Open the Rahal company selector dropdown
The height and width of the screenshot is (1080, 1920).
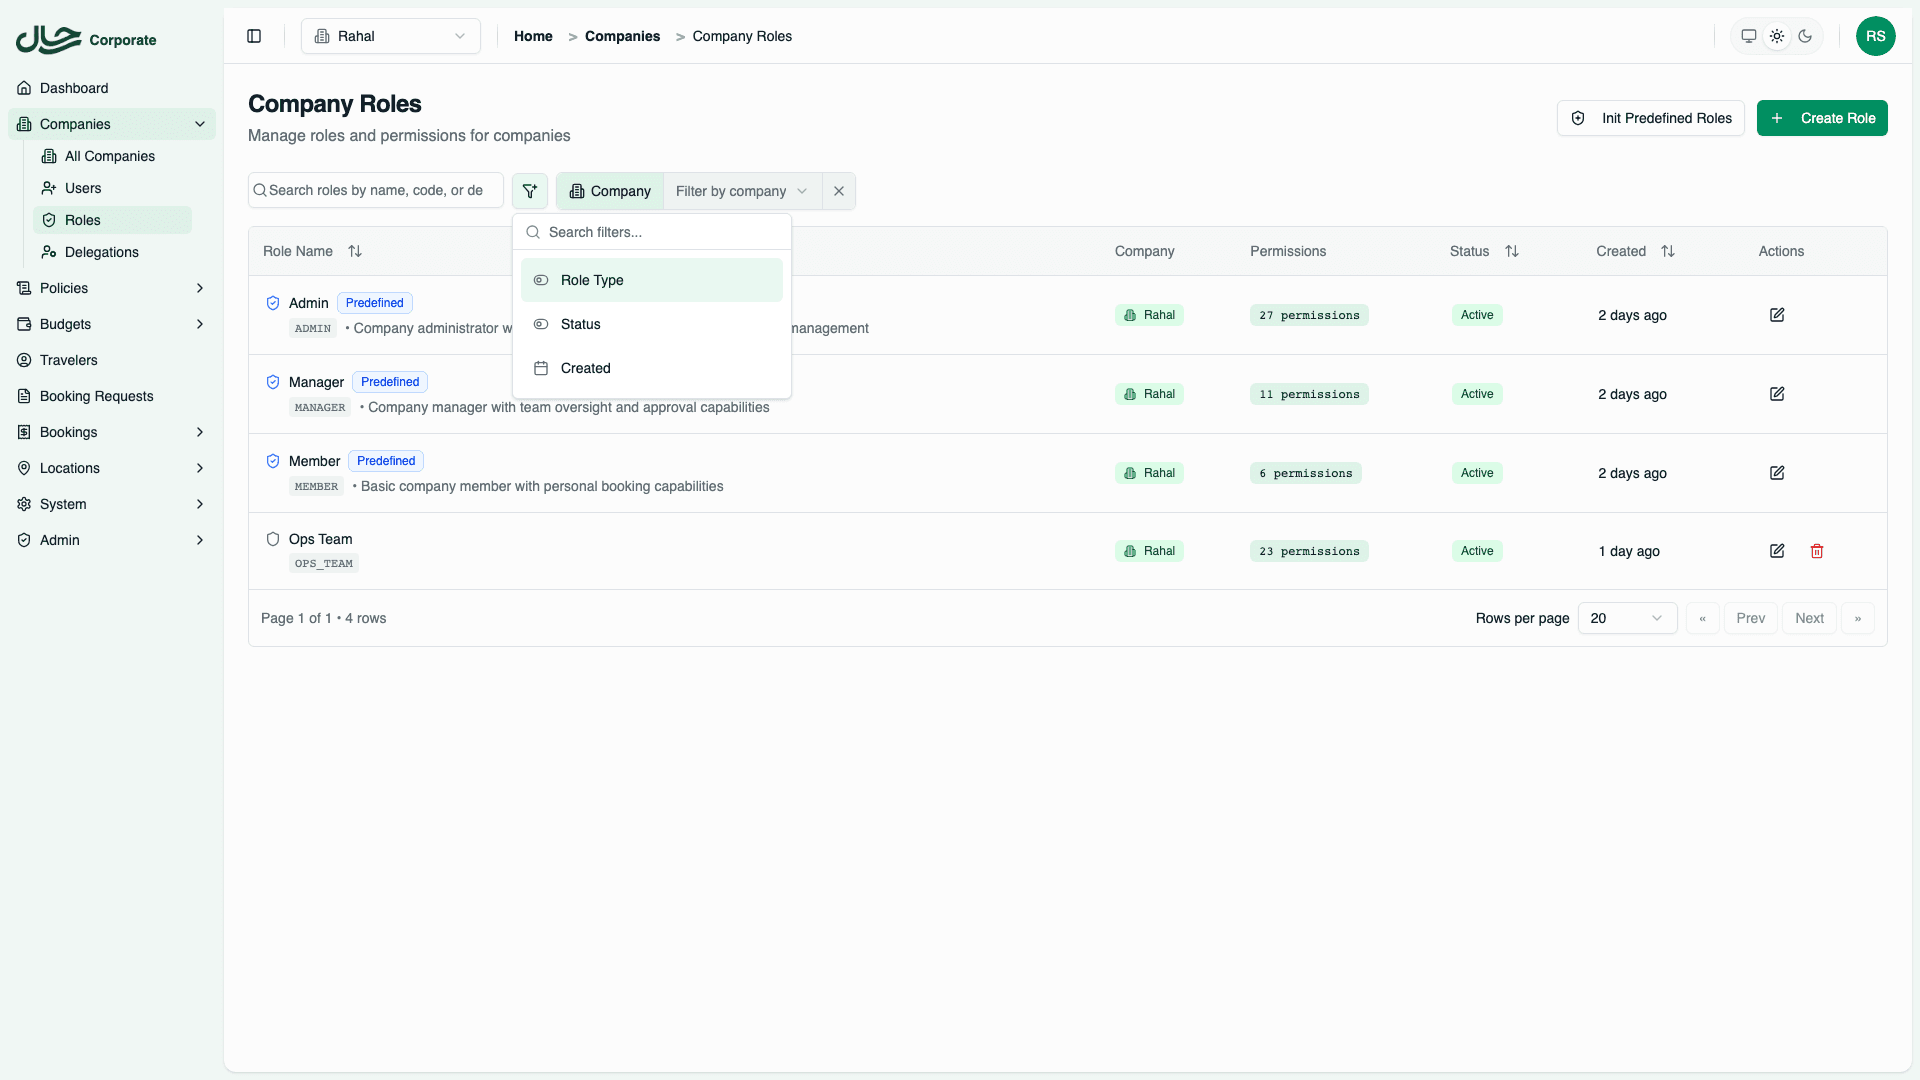pos(390,36)
